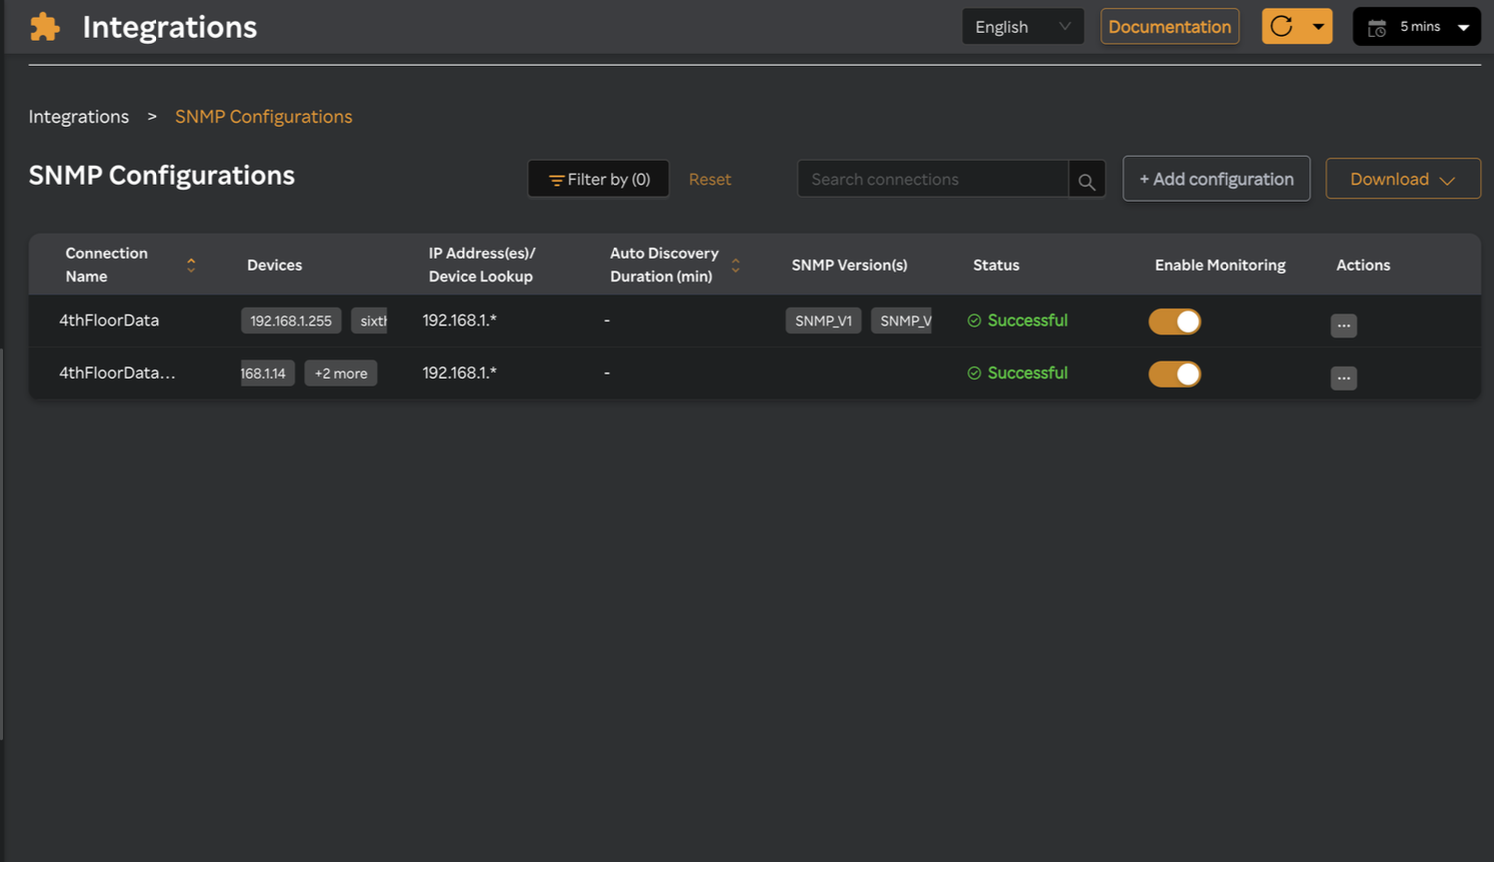This screenshot has height=870, width=1500.
Task: Click the Reset link
Action: pos(710,179)
